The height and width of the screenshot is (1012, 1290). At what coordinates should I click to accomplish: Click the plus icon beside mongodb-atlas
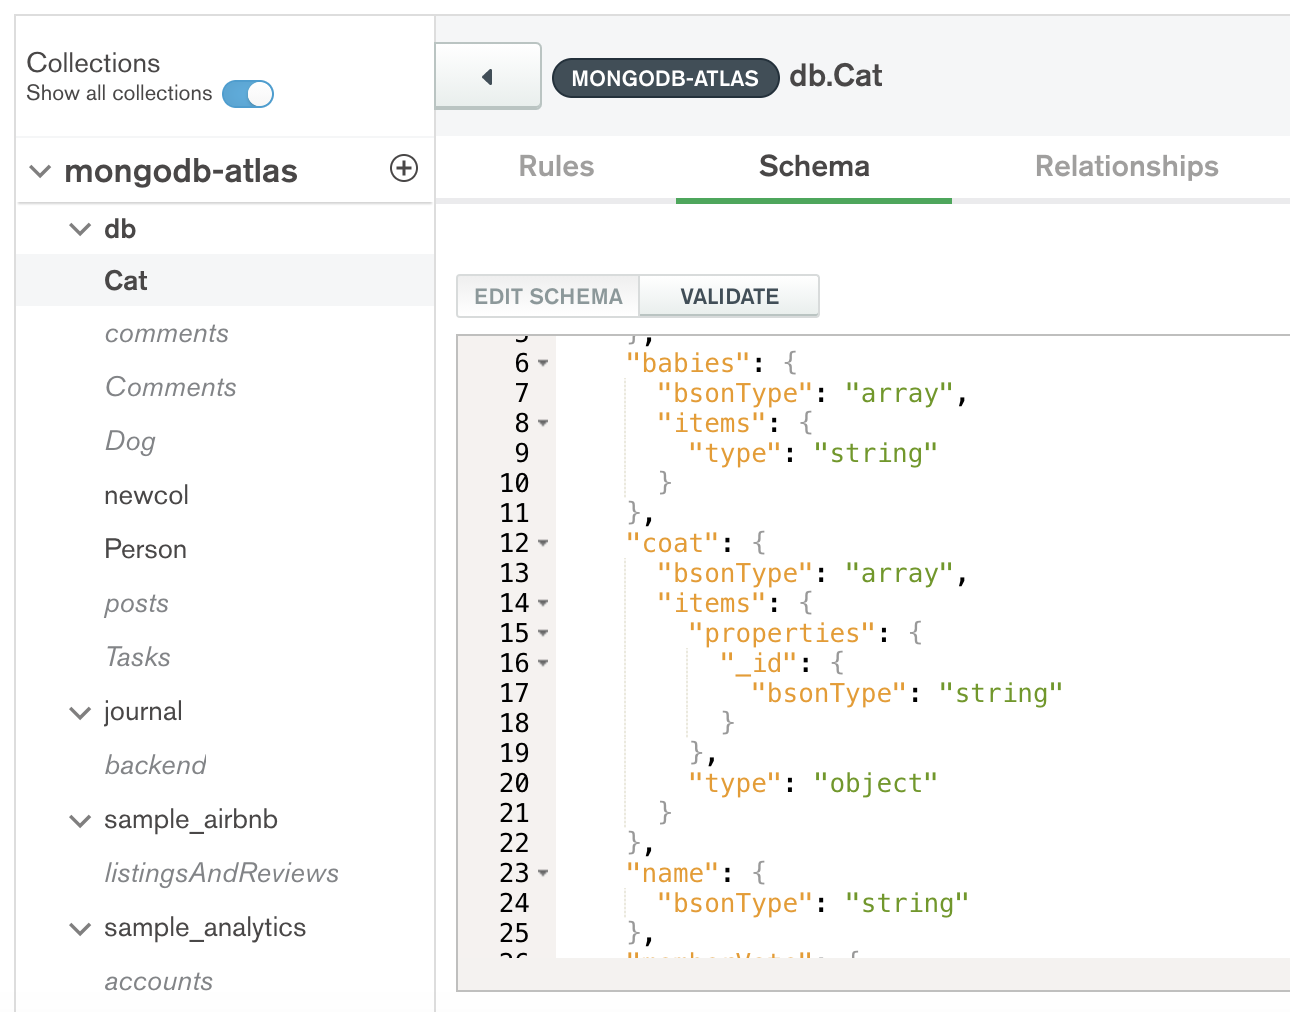coord(404,168)
